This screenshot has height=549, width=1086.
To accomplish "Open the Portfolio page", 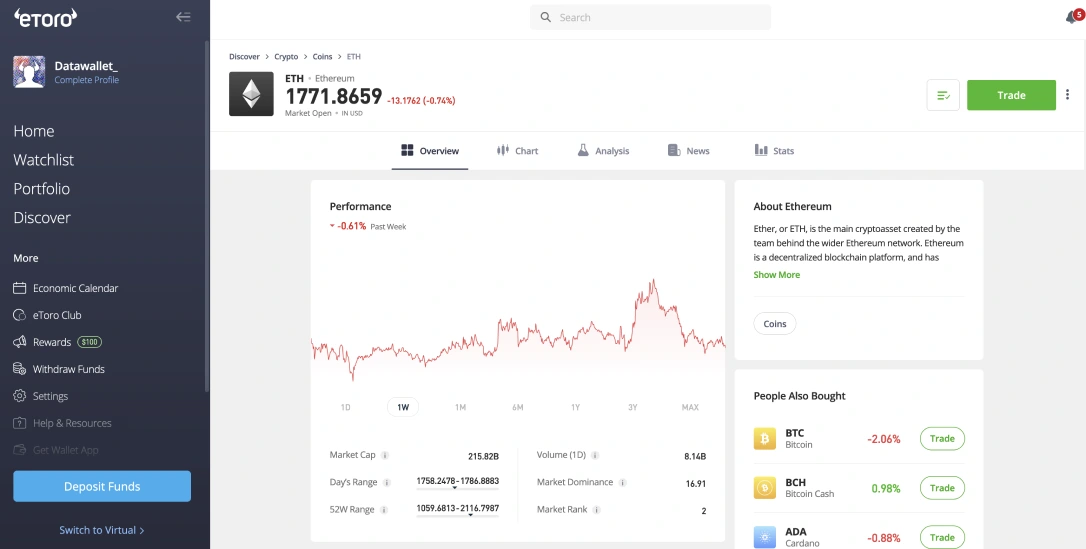I will click(x=42, y=189).
